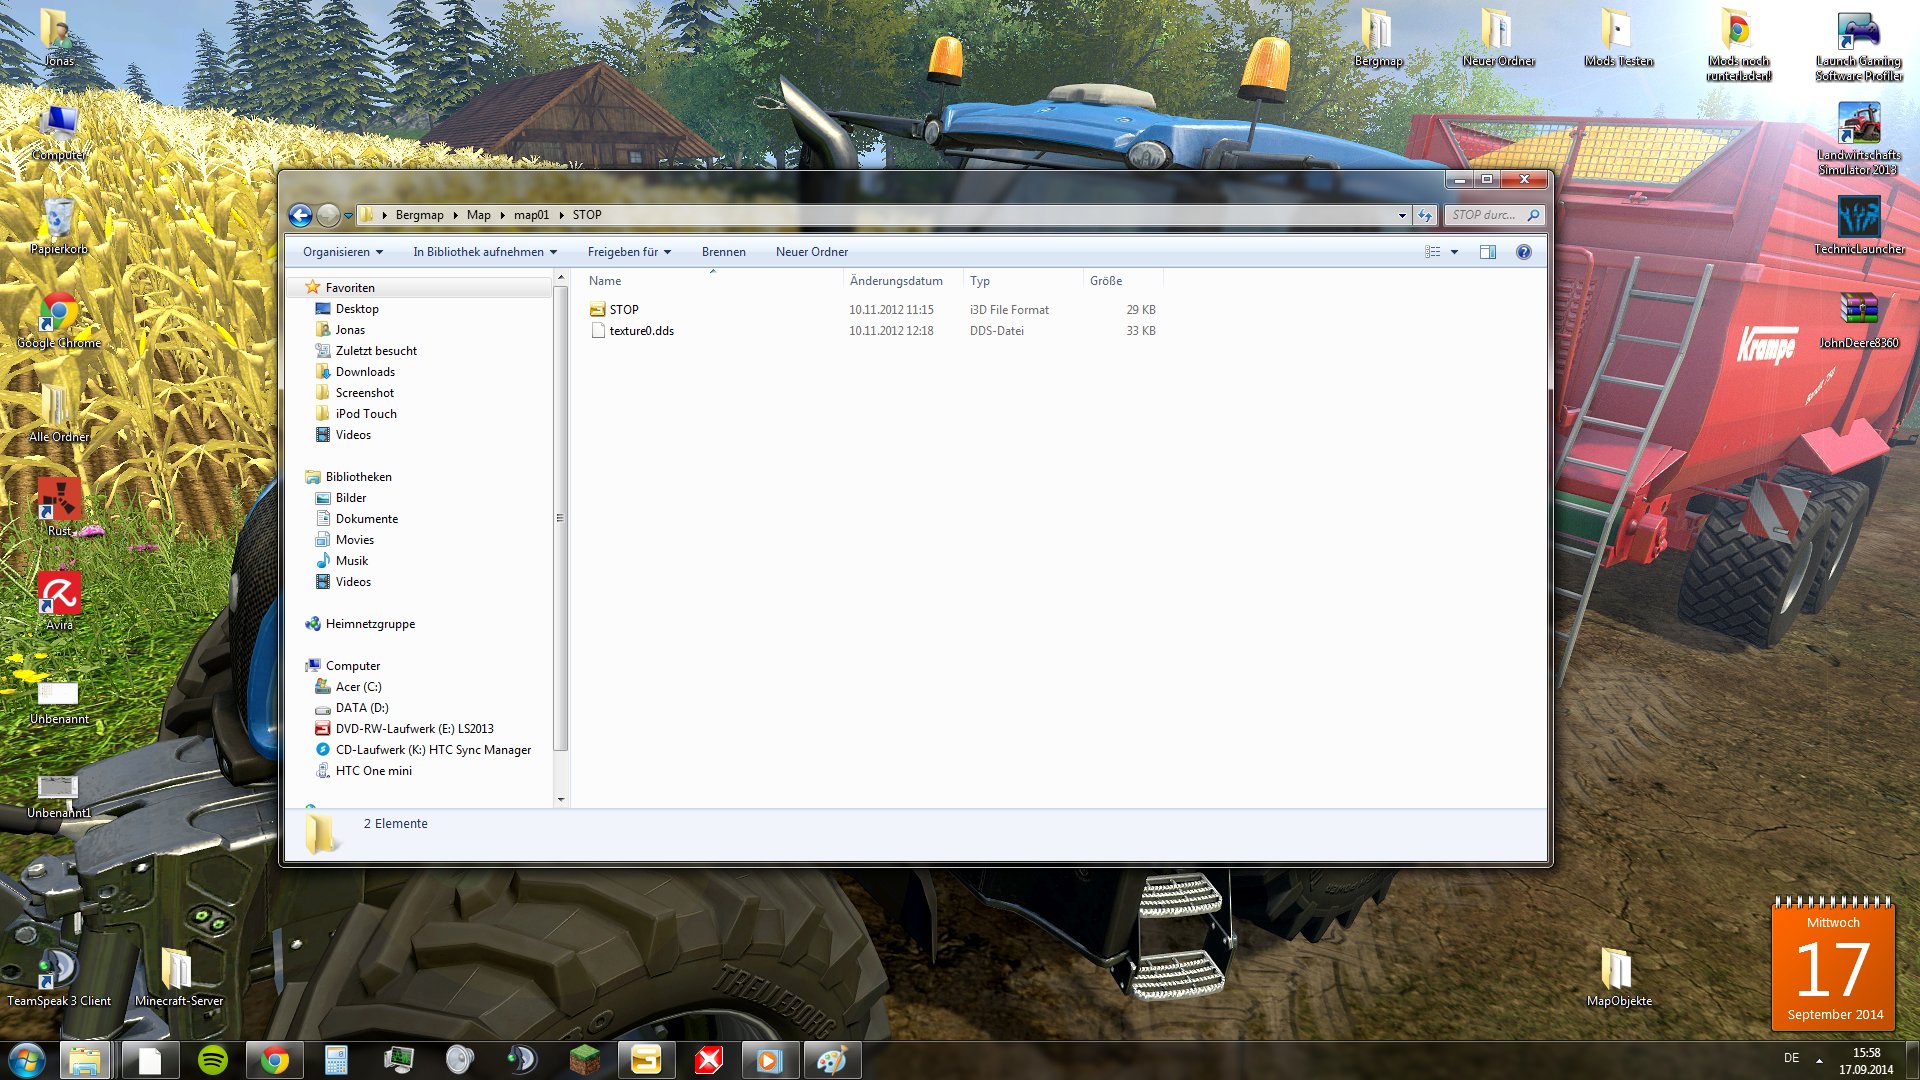
Task: Click the help question mark icon
Action: (x=1523, y=252)
